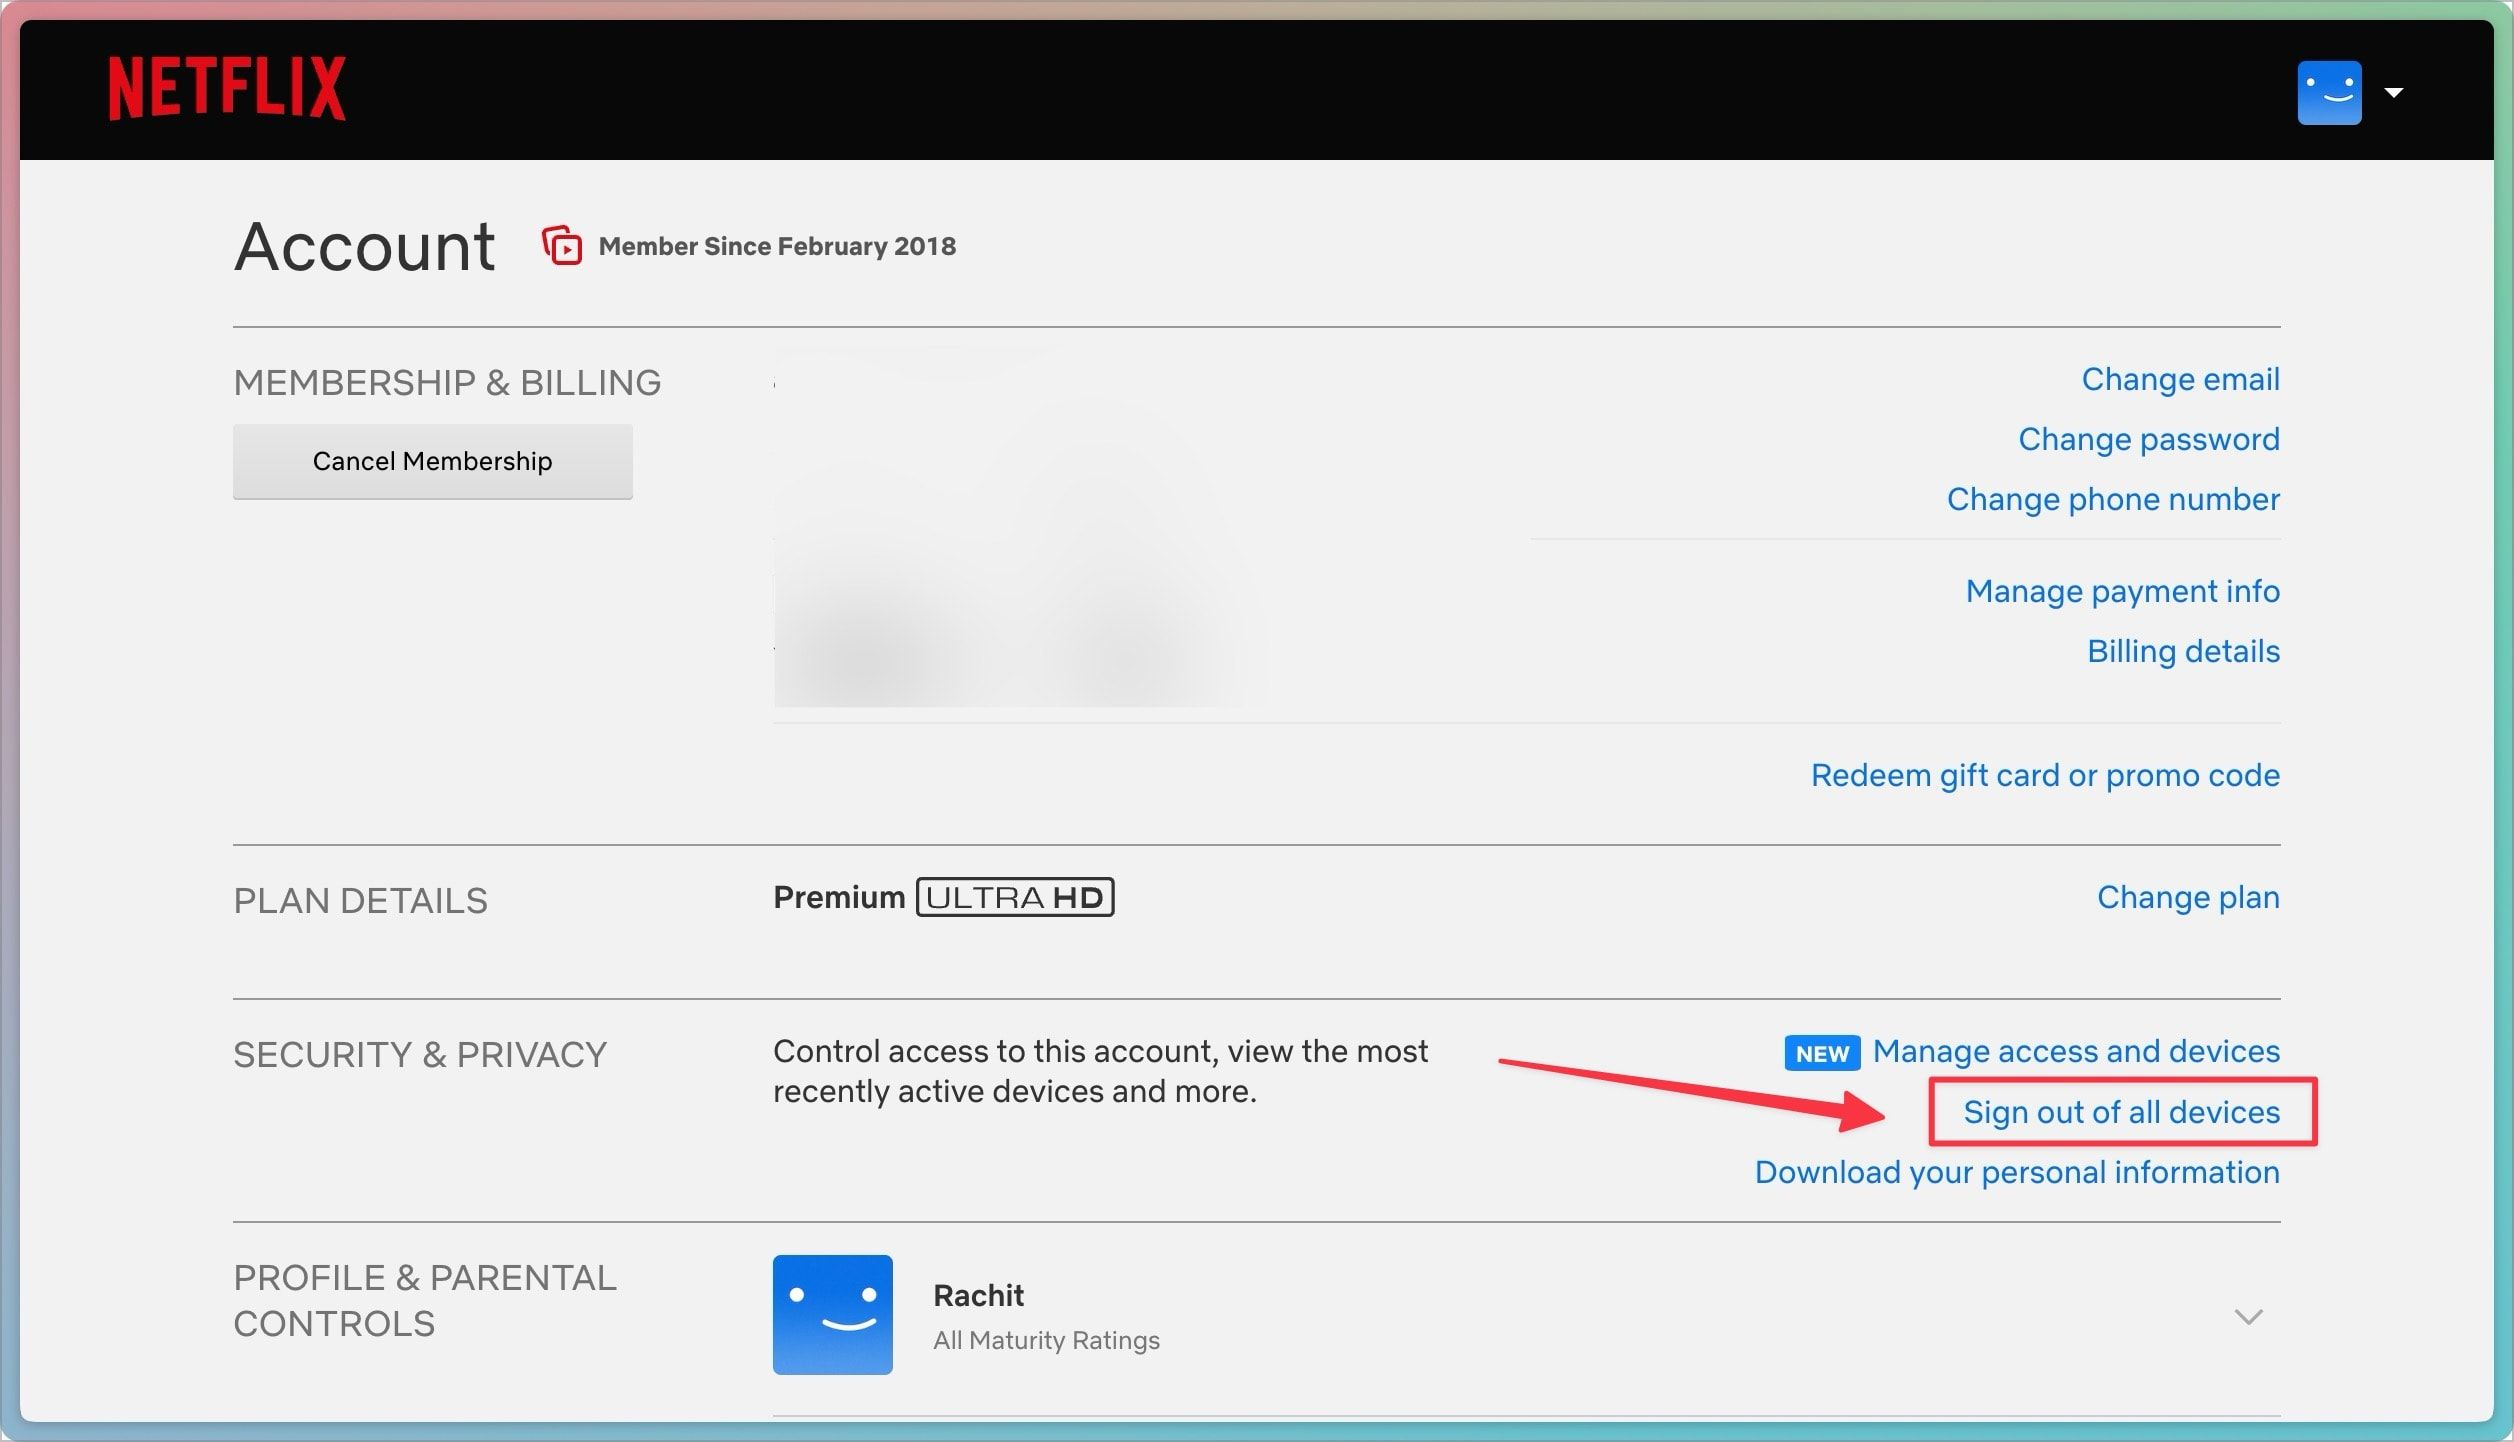Open the profile dropdown in the top bar
This screenshot has width=2514, height=1442.
click(x=2394, y=92)
